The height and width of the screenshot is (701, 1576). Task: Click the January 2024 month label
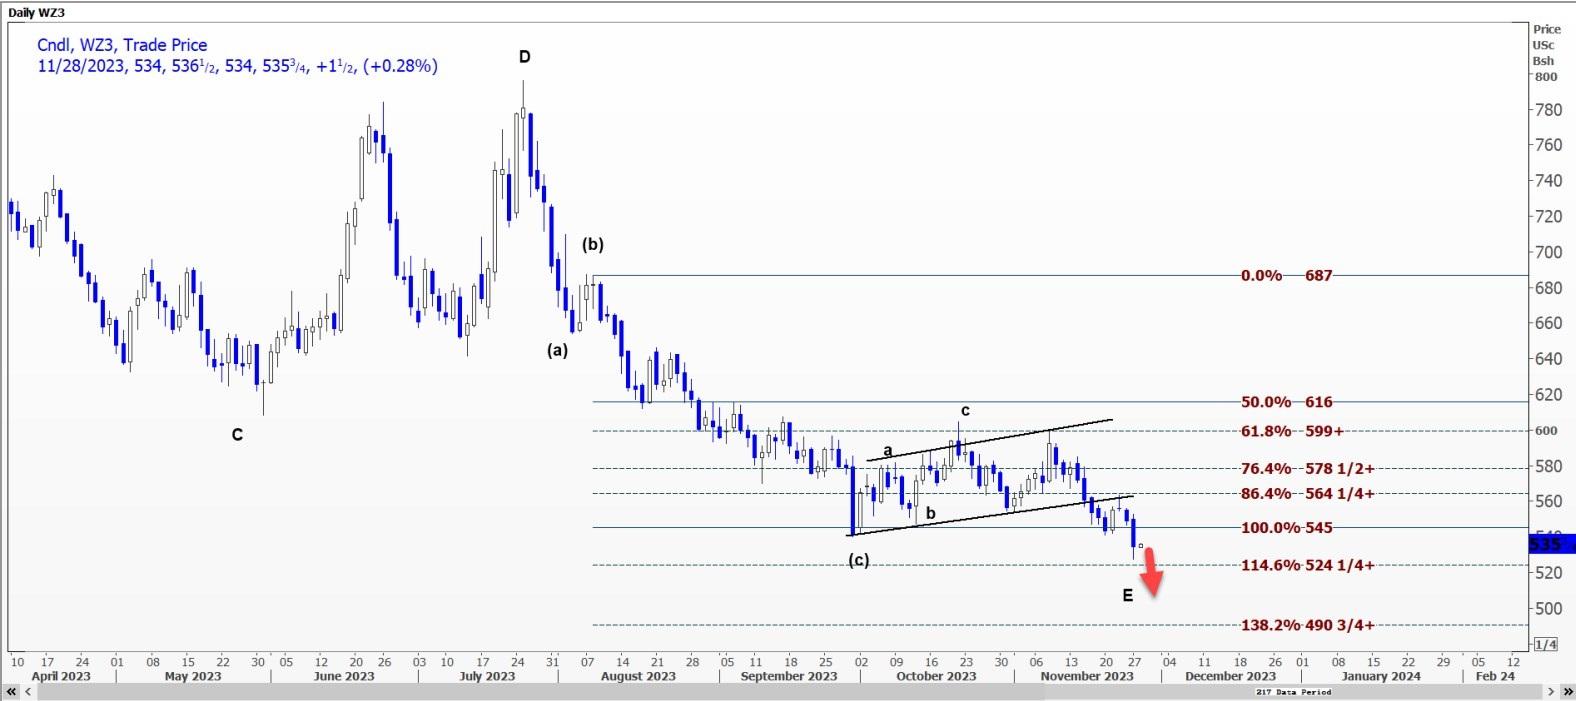pyautogui.click(x=1381, y=676)
